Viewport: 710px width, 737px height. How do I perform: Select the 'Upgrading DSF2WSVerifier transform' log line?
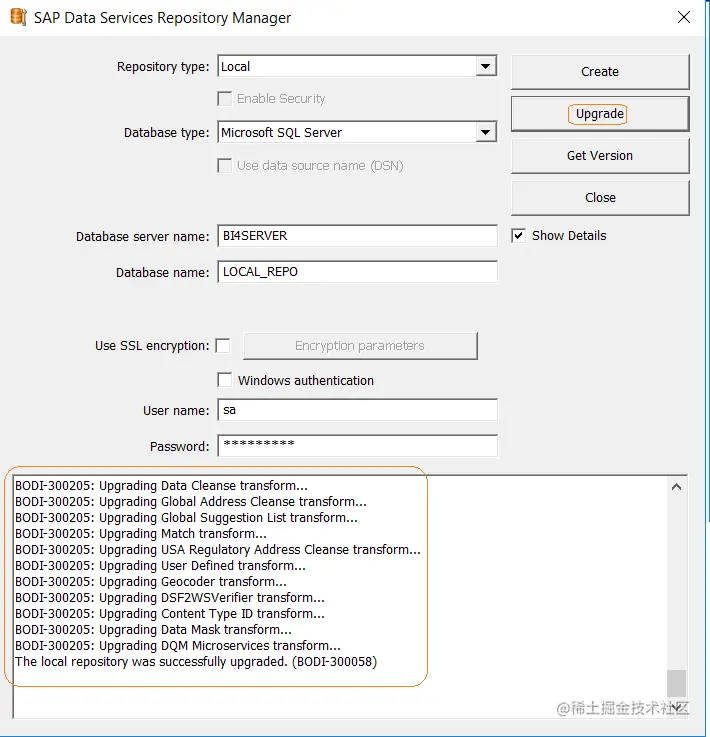[170, 597]
